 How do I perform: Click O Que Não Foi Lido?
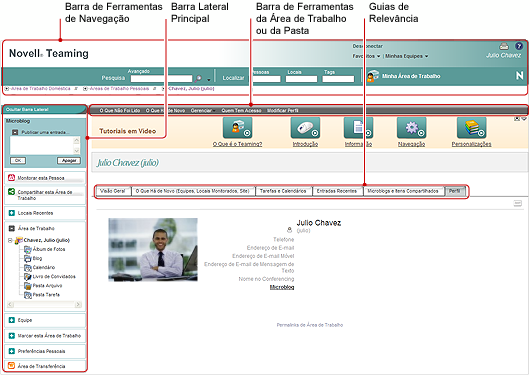tap(120, 111)
